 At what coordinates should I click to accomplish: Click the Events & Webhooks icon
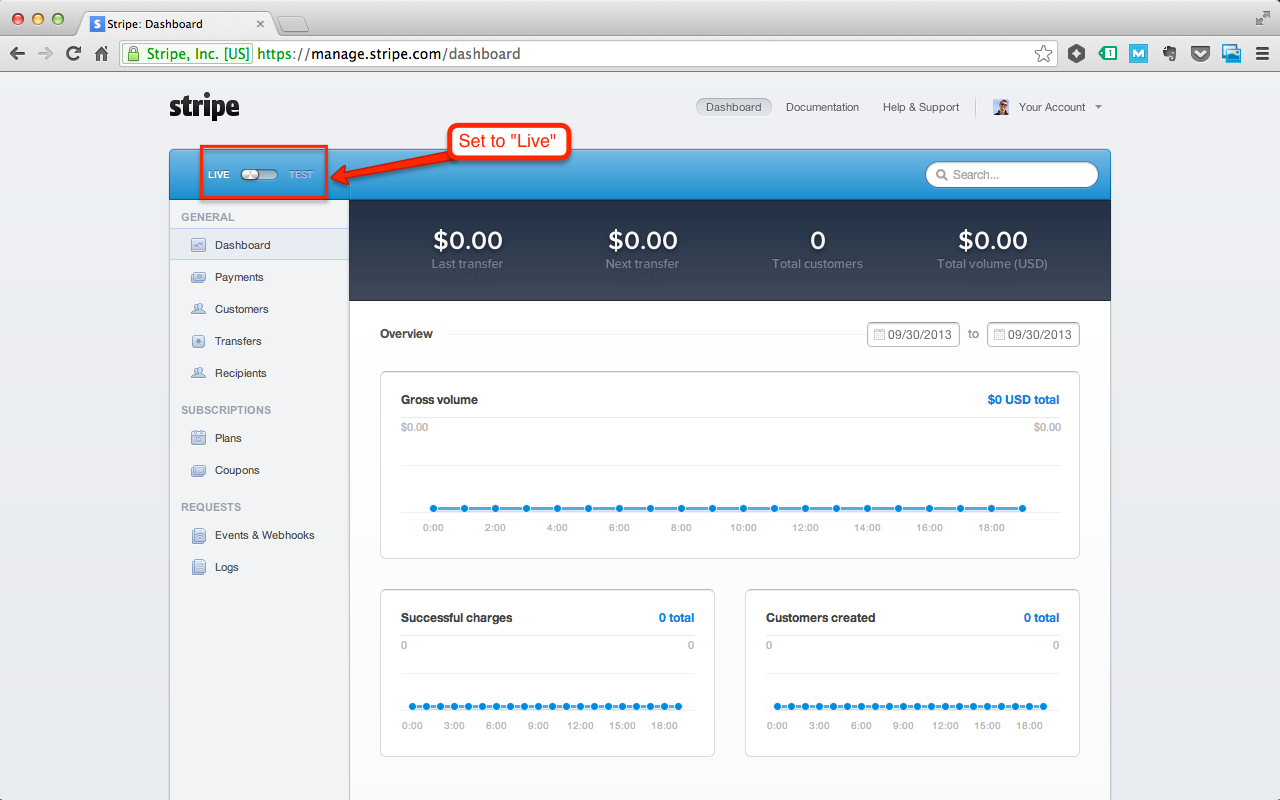coord(198,535)
